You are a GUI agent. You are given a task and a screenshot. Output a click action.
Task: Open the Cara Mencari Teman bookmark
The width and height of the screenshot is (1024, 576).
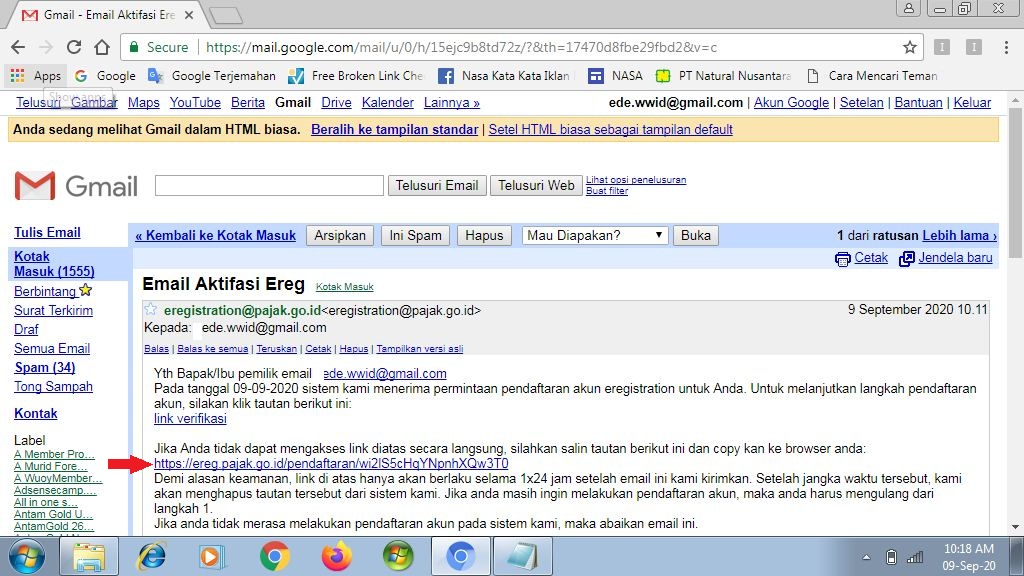[x=872, y=76]
